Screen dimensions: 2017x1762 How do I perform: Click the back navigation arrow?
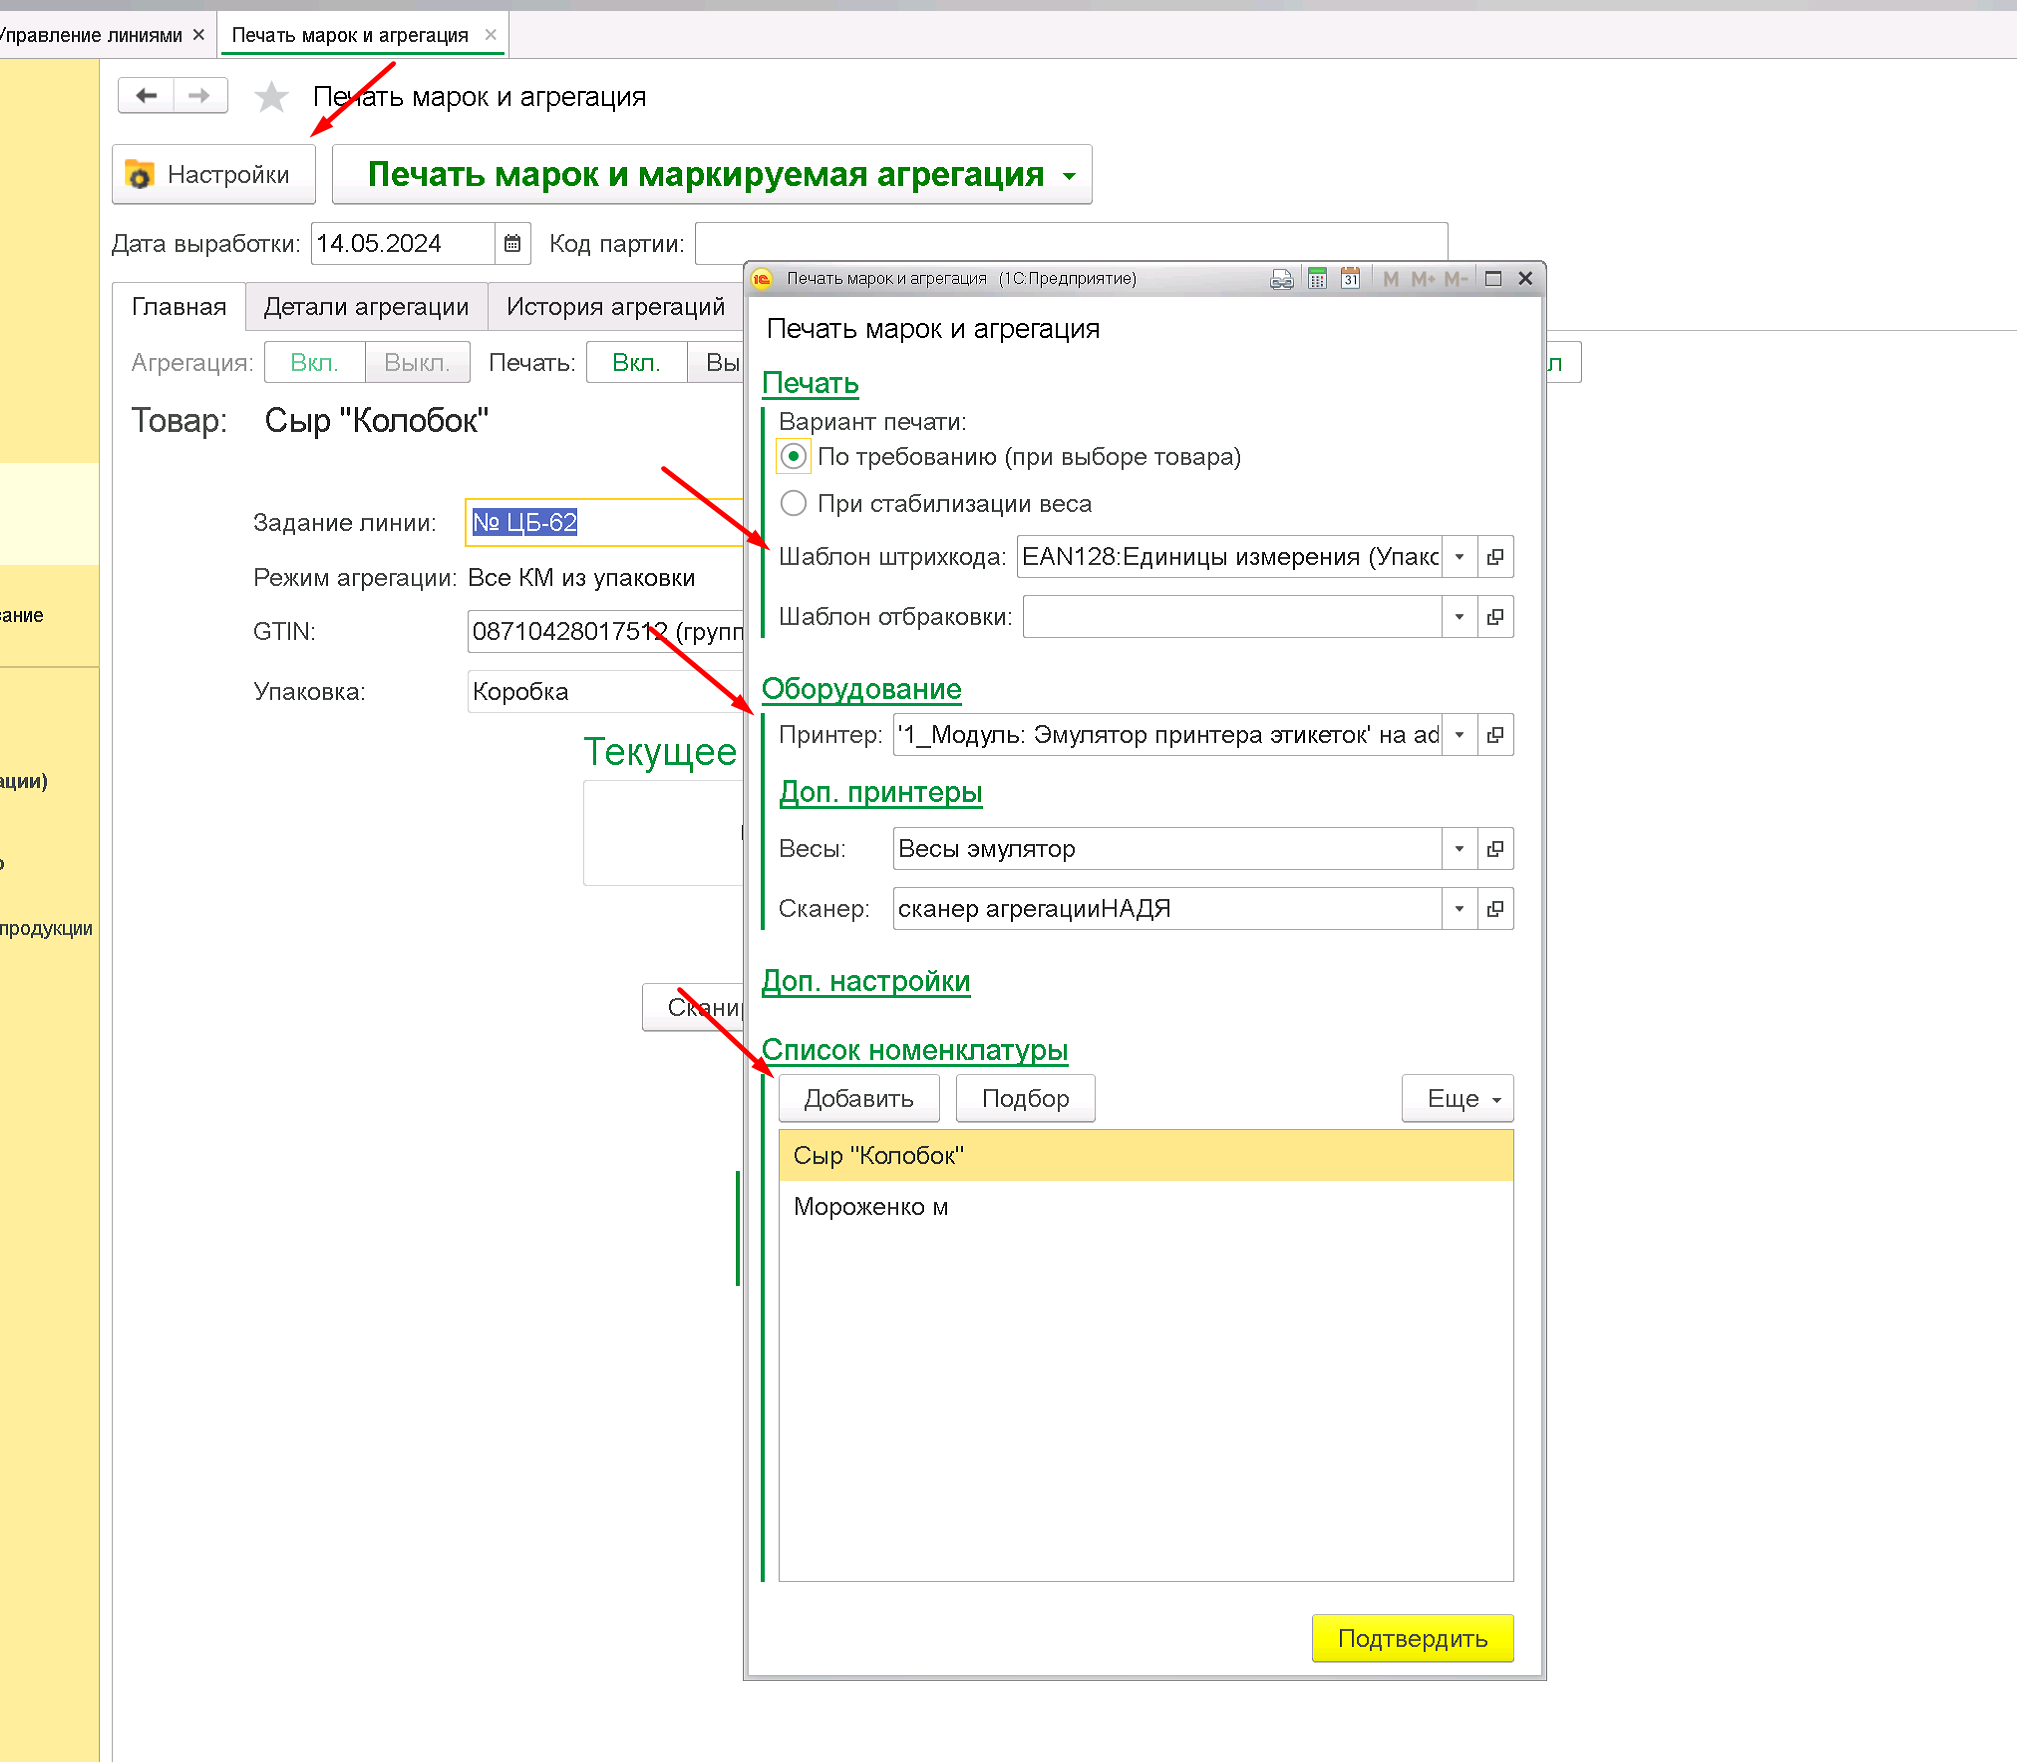pos(146,96)
